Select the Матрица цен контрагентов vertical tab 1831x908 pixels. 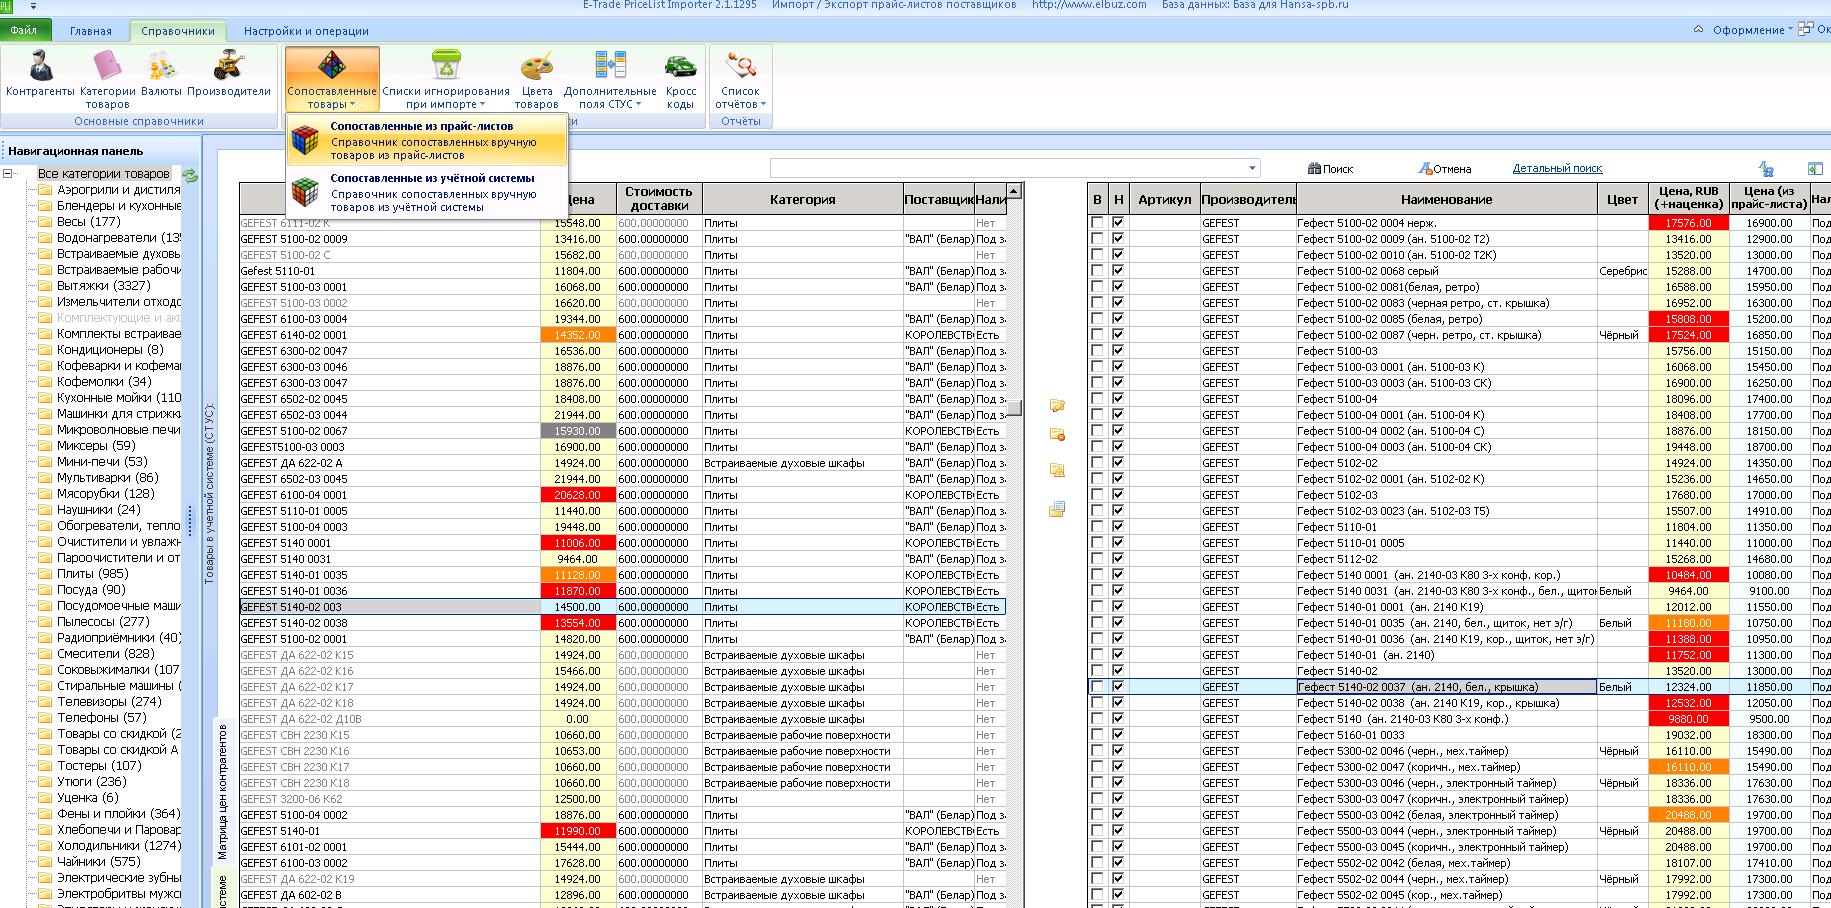point(222,792)
